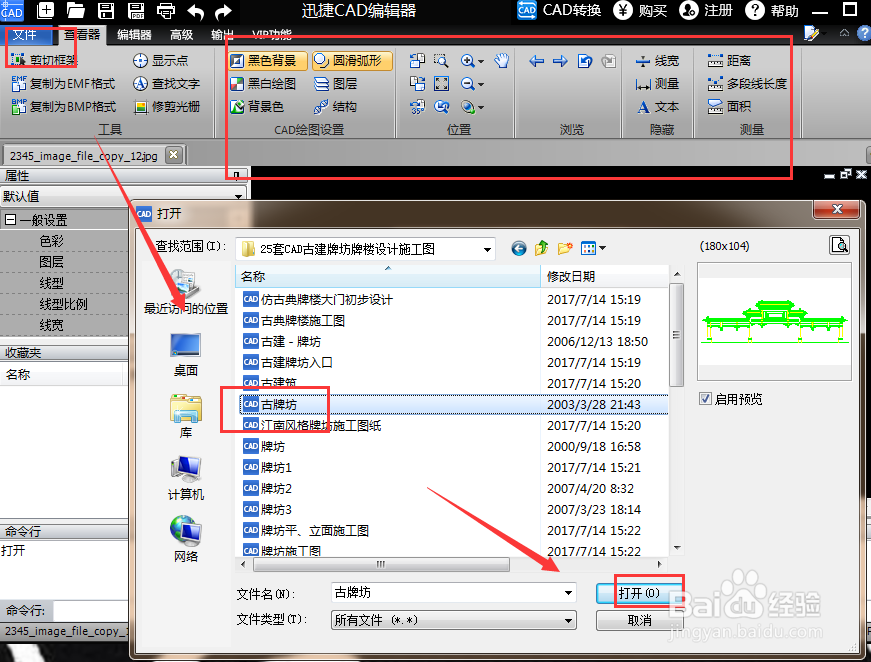Click the 取消 cancel button
Screen dimensions: 871x662
click(640, 620)
